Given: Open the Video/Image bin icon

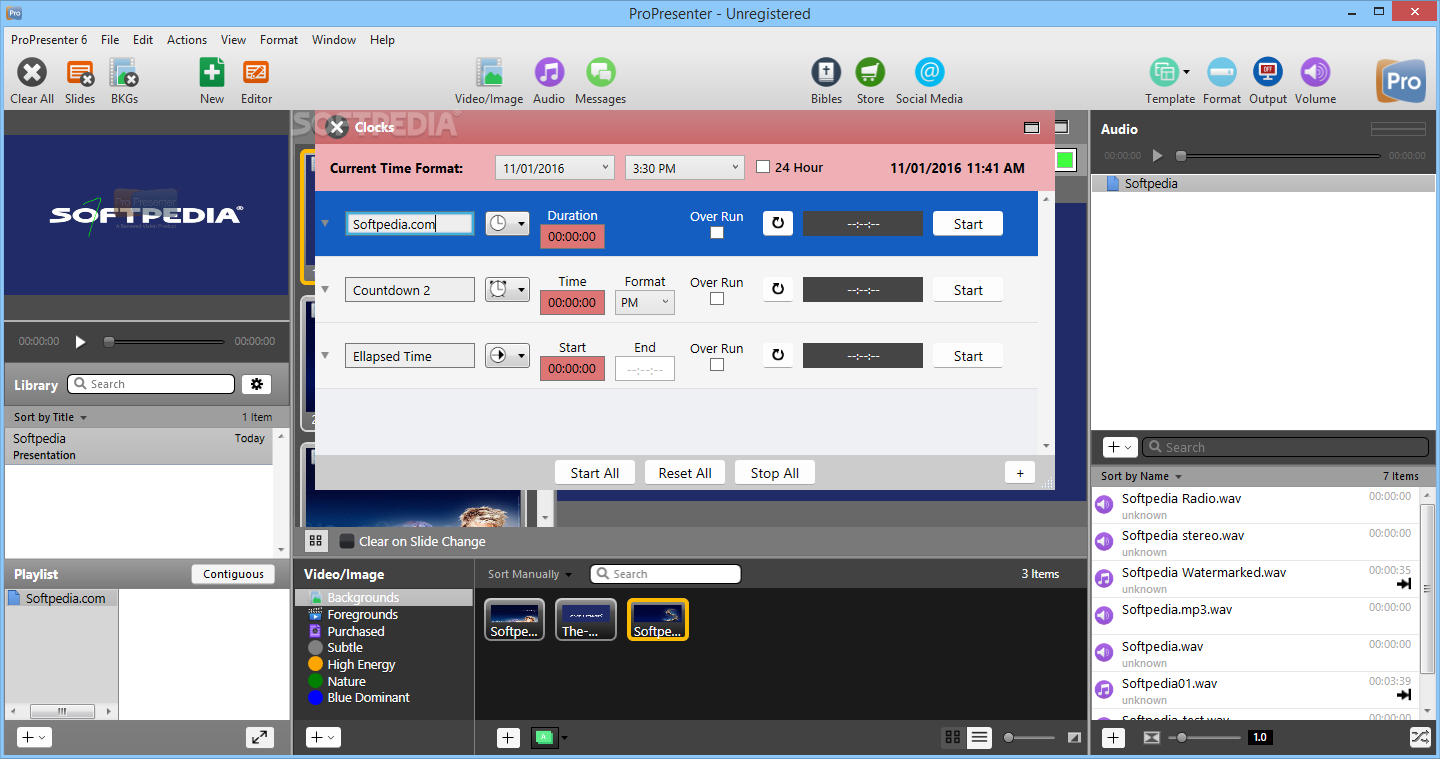Looking at the screenshot, I should click(489, 73).
